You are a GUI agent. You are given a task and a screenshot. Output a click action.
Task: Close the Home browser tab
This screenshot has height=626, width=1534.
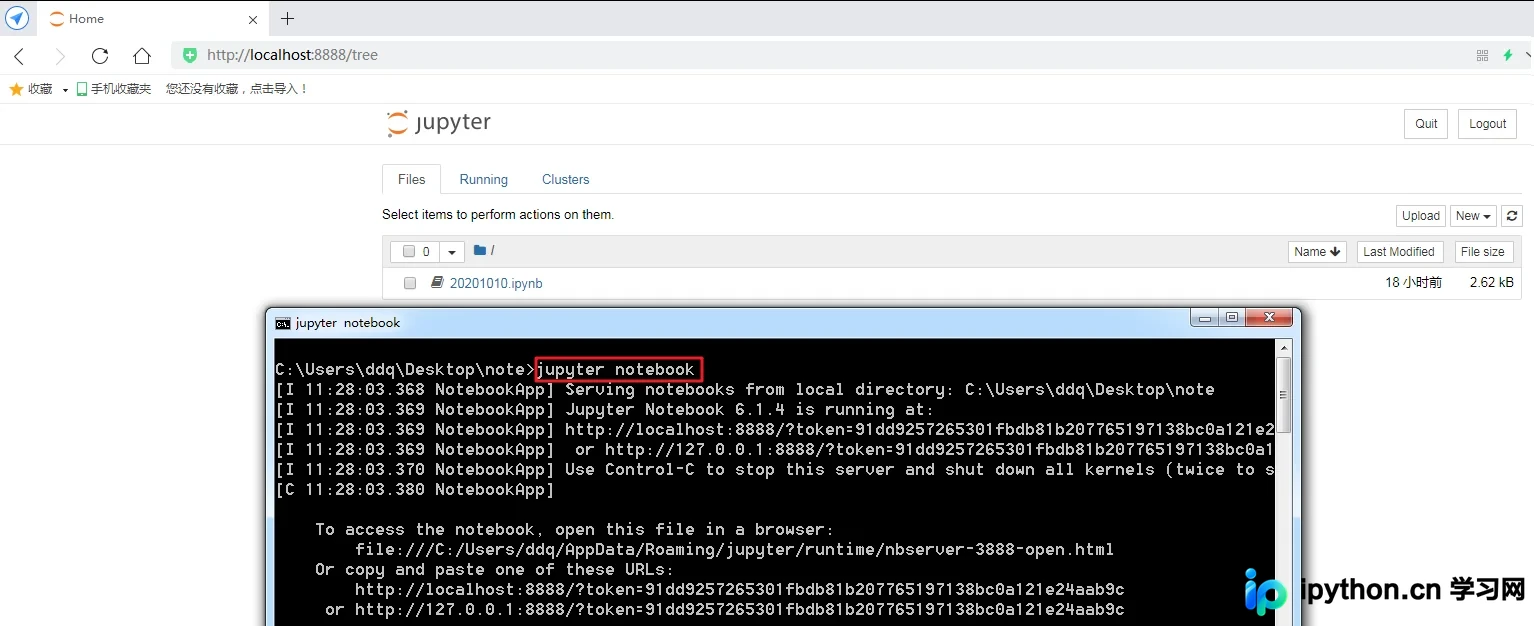[x=253, y=19]
